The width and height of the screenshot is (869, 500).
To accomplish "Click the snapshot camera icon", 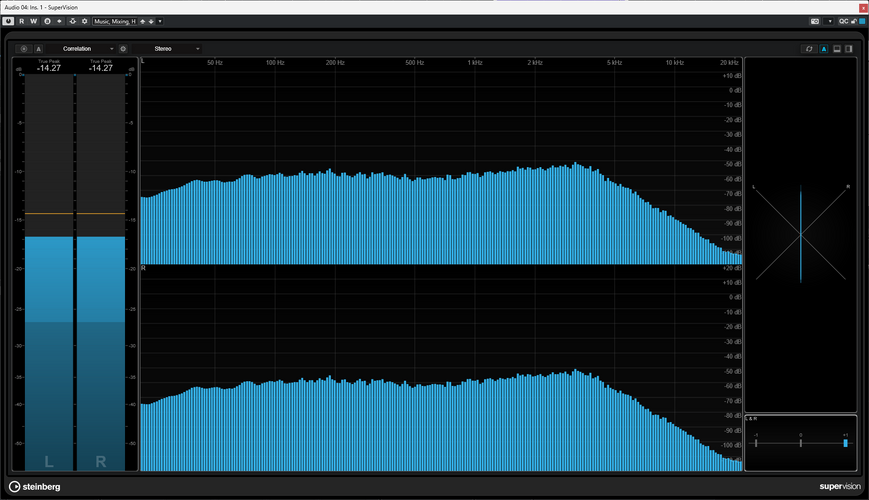I will click(815, 21).
